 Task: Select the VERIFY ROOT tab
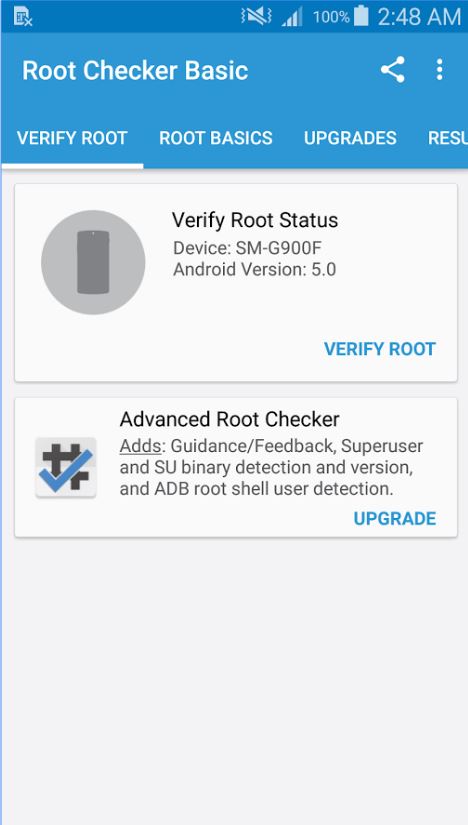point(72,138)
